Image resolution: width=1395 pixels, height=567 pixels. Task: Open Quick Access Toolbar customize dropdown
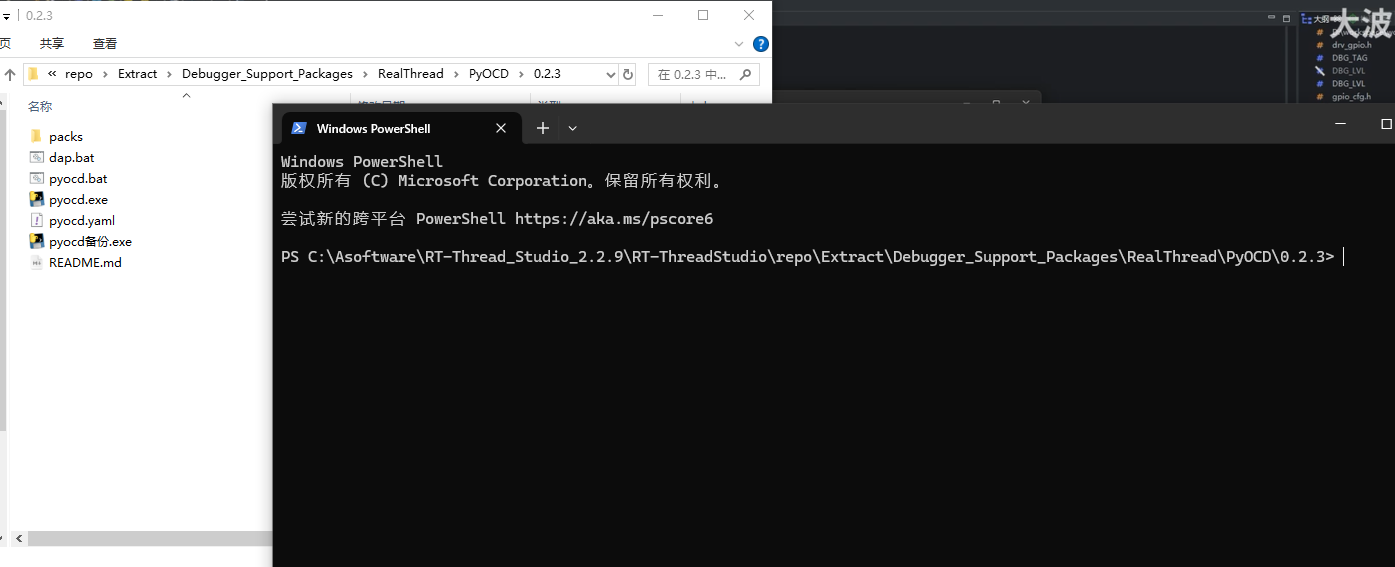[x=6, y=16]
